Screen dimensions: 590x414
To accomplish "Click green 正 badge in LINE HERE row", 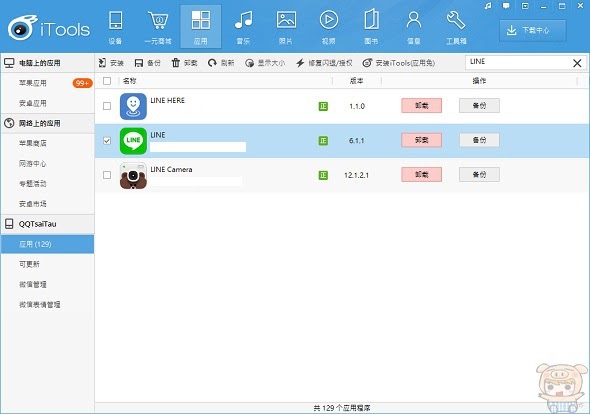I will 323,106.
